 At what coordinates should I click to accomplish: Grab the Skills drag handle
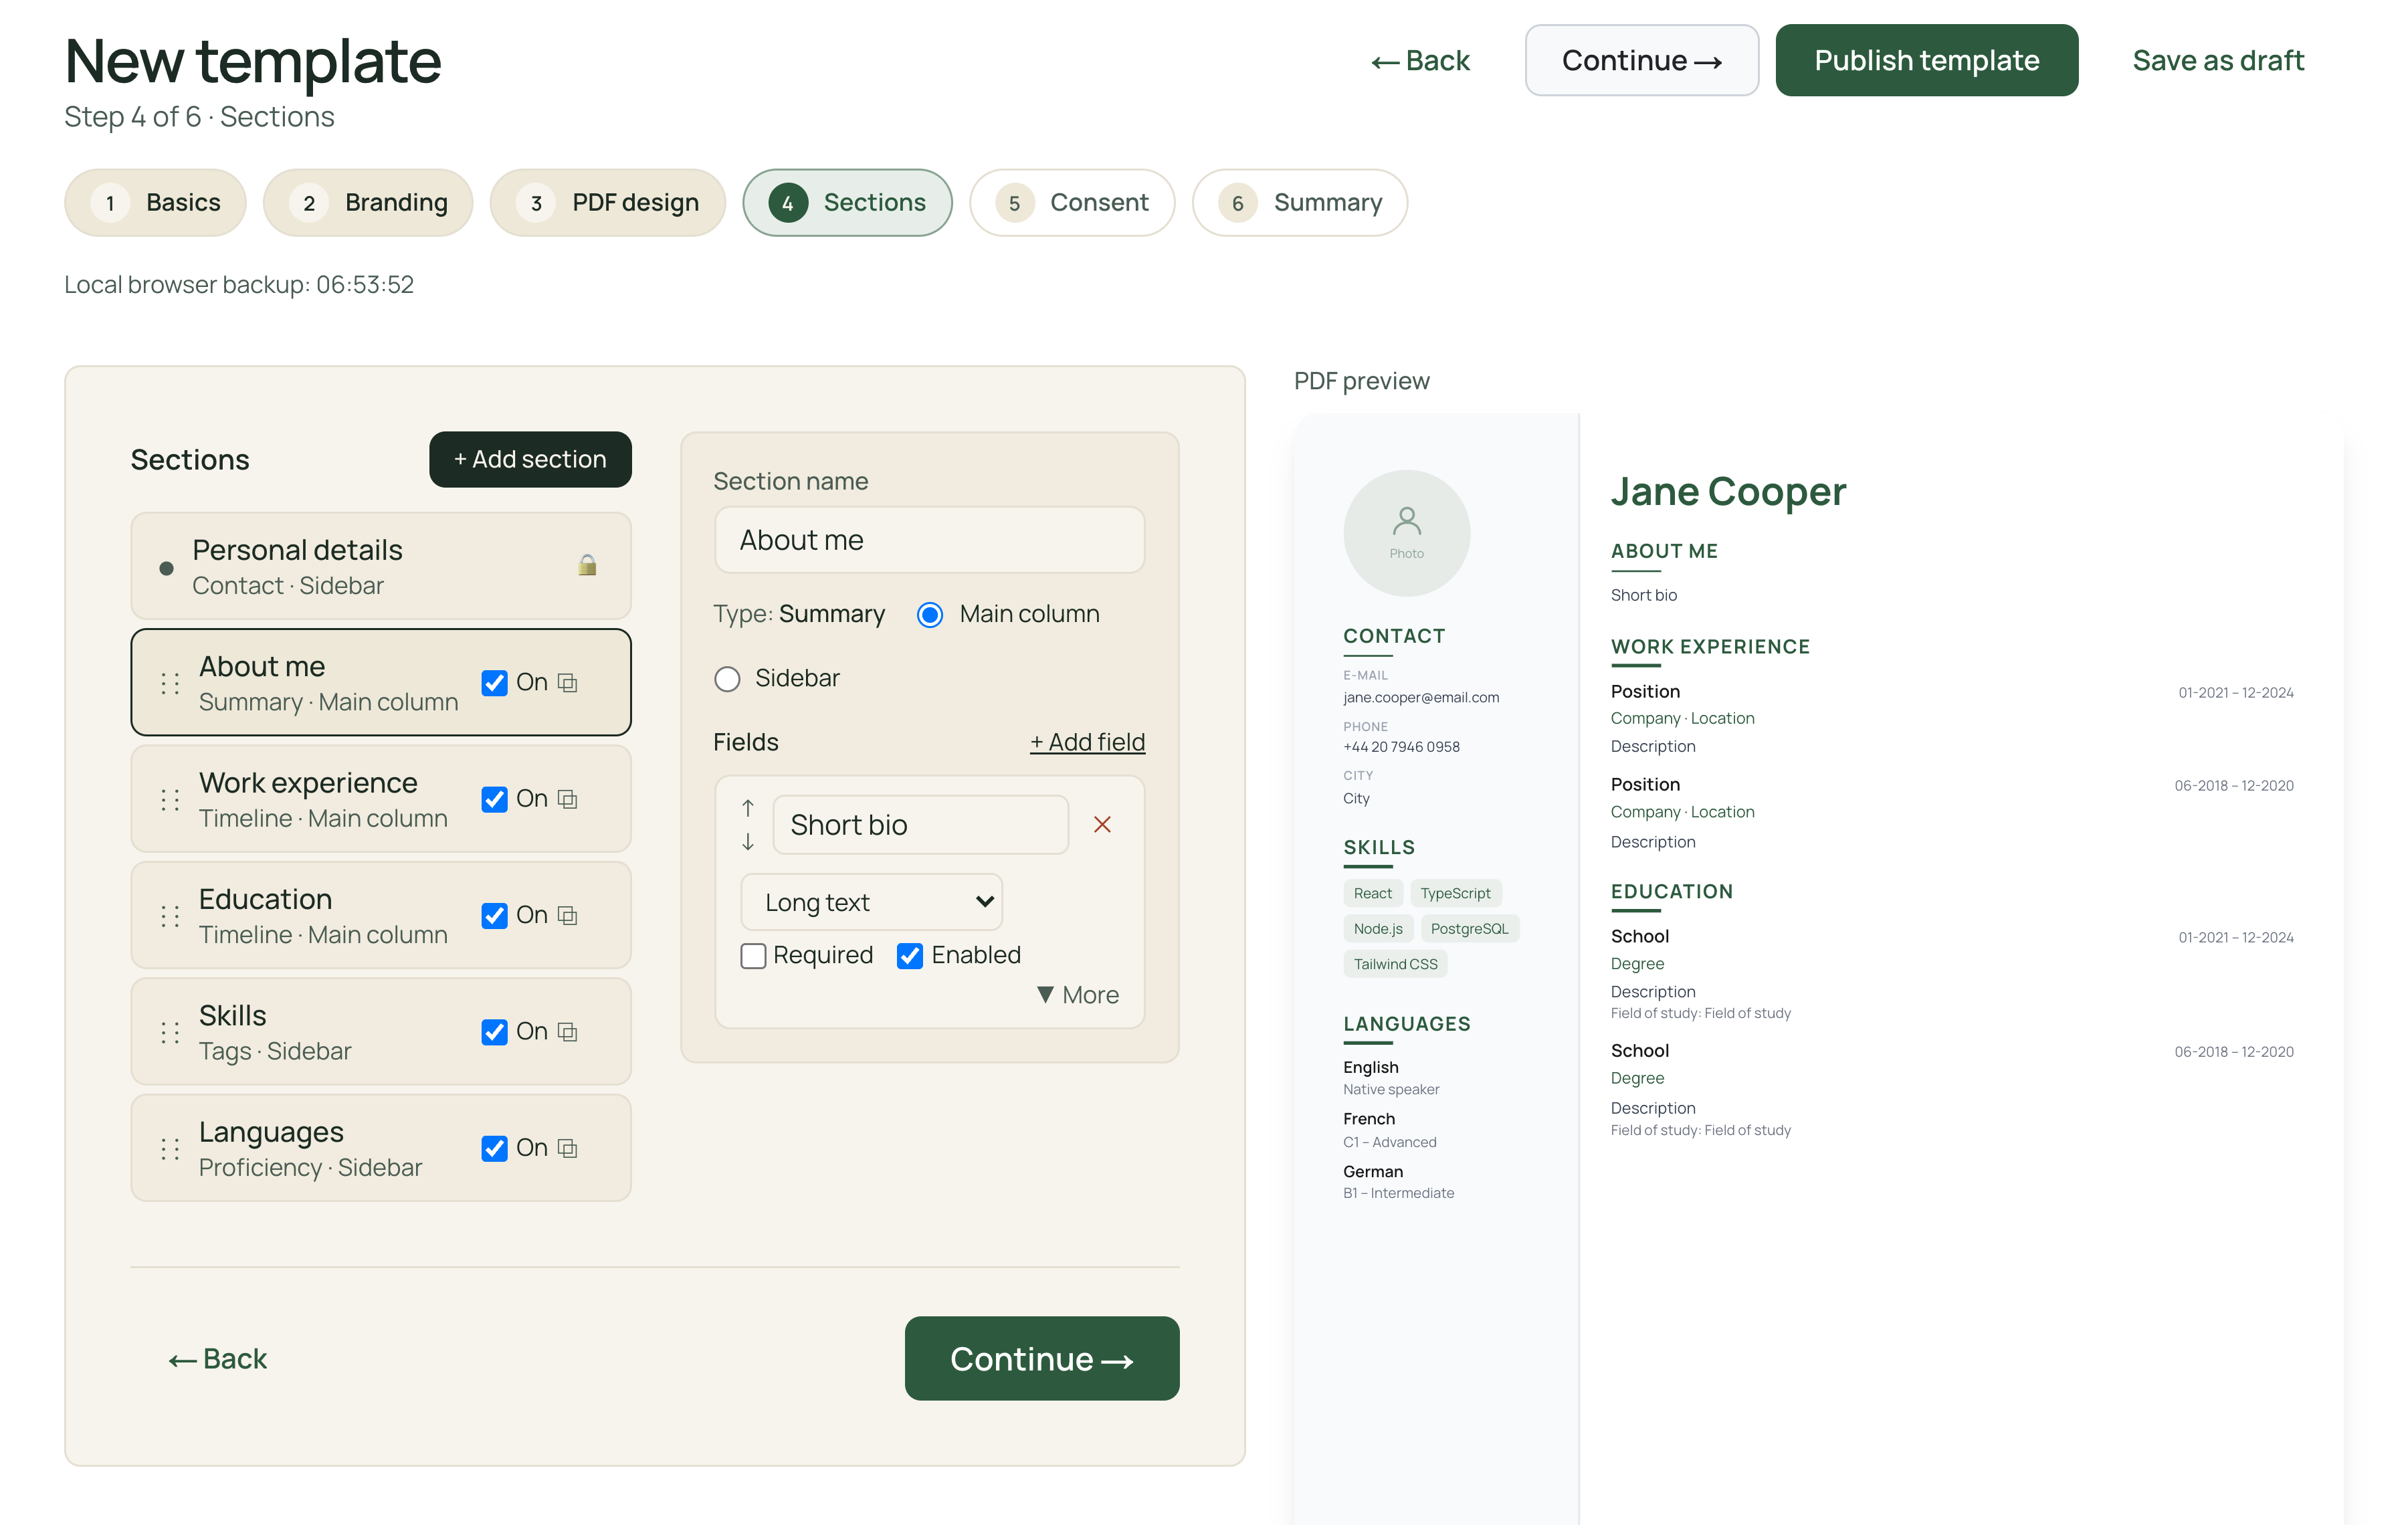(x=170, y=1032)
